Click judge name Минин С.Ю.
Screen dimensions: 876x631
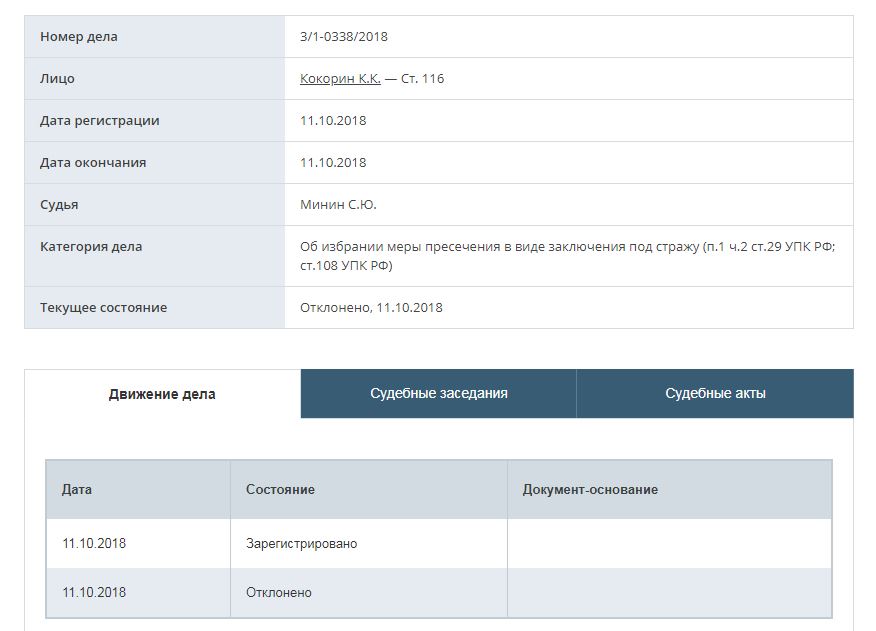click(338, 205)
